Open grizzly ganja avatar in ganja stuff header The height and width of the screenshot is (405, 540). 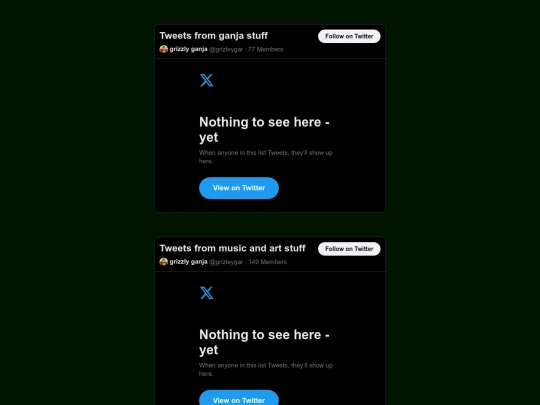[x=164, y=49]
